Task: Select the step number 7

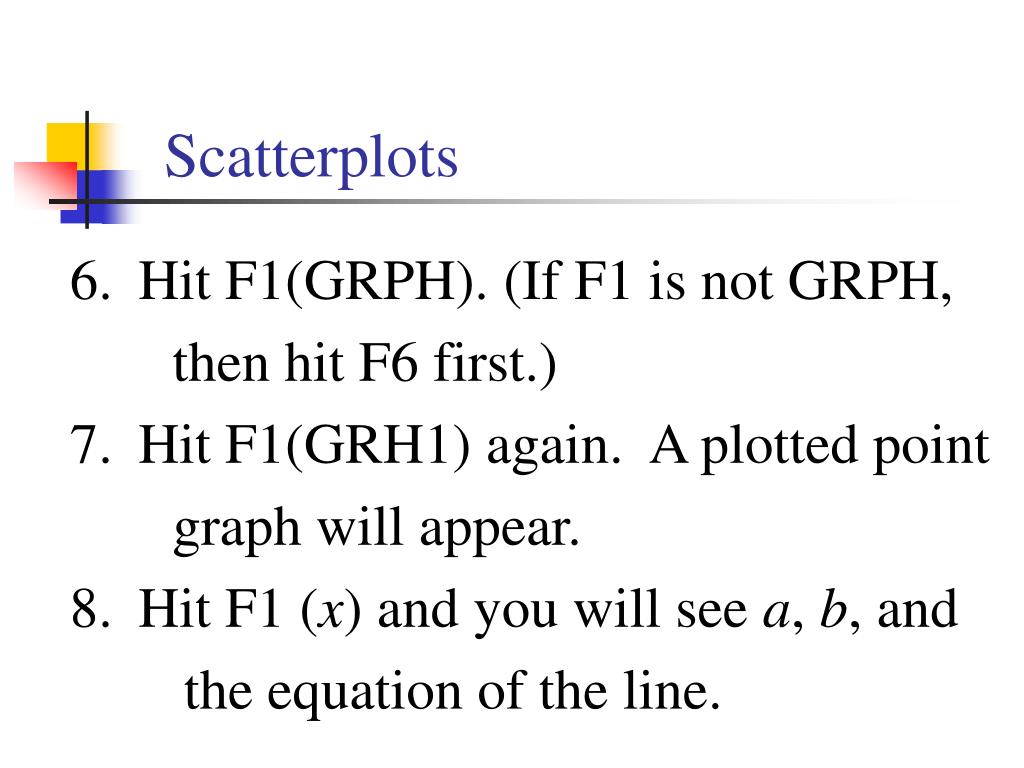Action: click(90, 445)
